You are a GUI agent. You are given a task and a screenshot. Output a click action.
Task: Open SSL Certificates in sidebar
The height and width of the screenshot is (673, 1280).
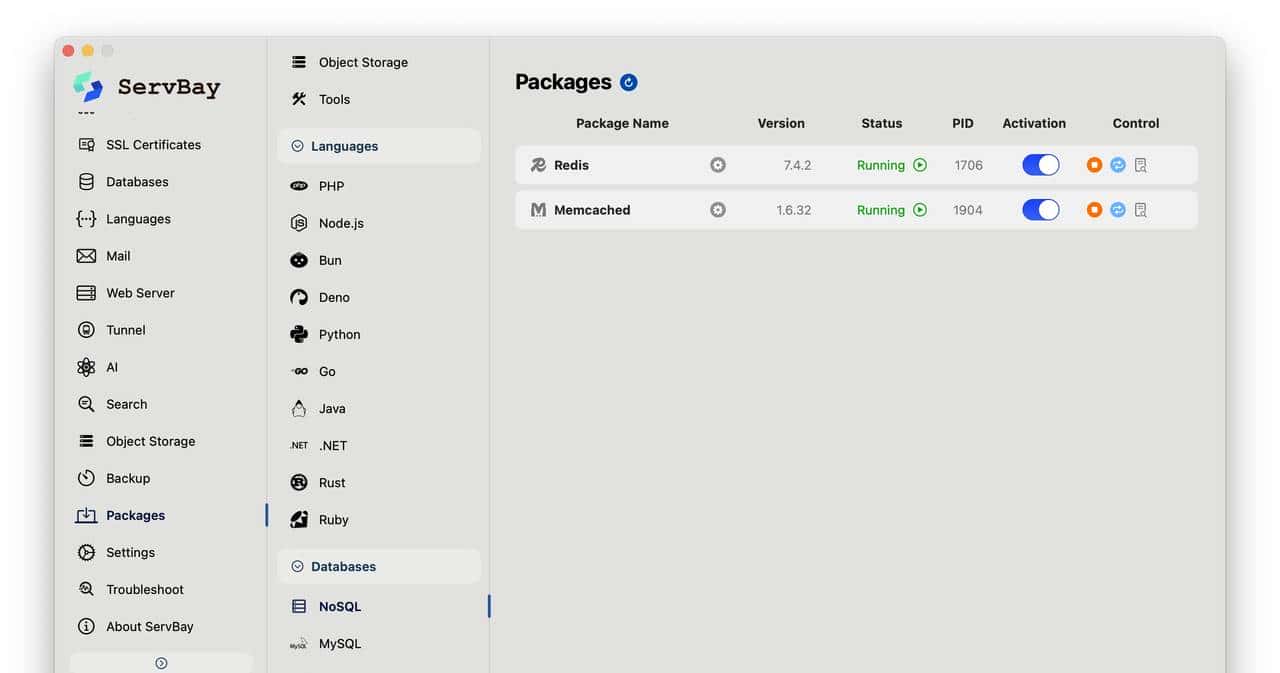(153, 145)
